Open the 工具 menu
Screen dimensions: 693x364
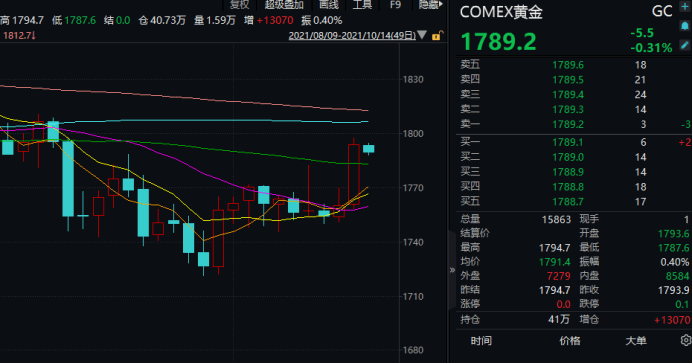coord(362,5)
